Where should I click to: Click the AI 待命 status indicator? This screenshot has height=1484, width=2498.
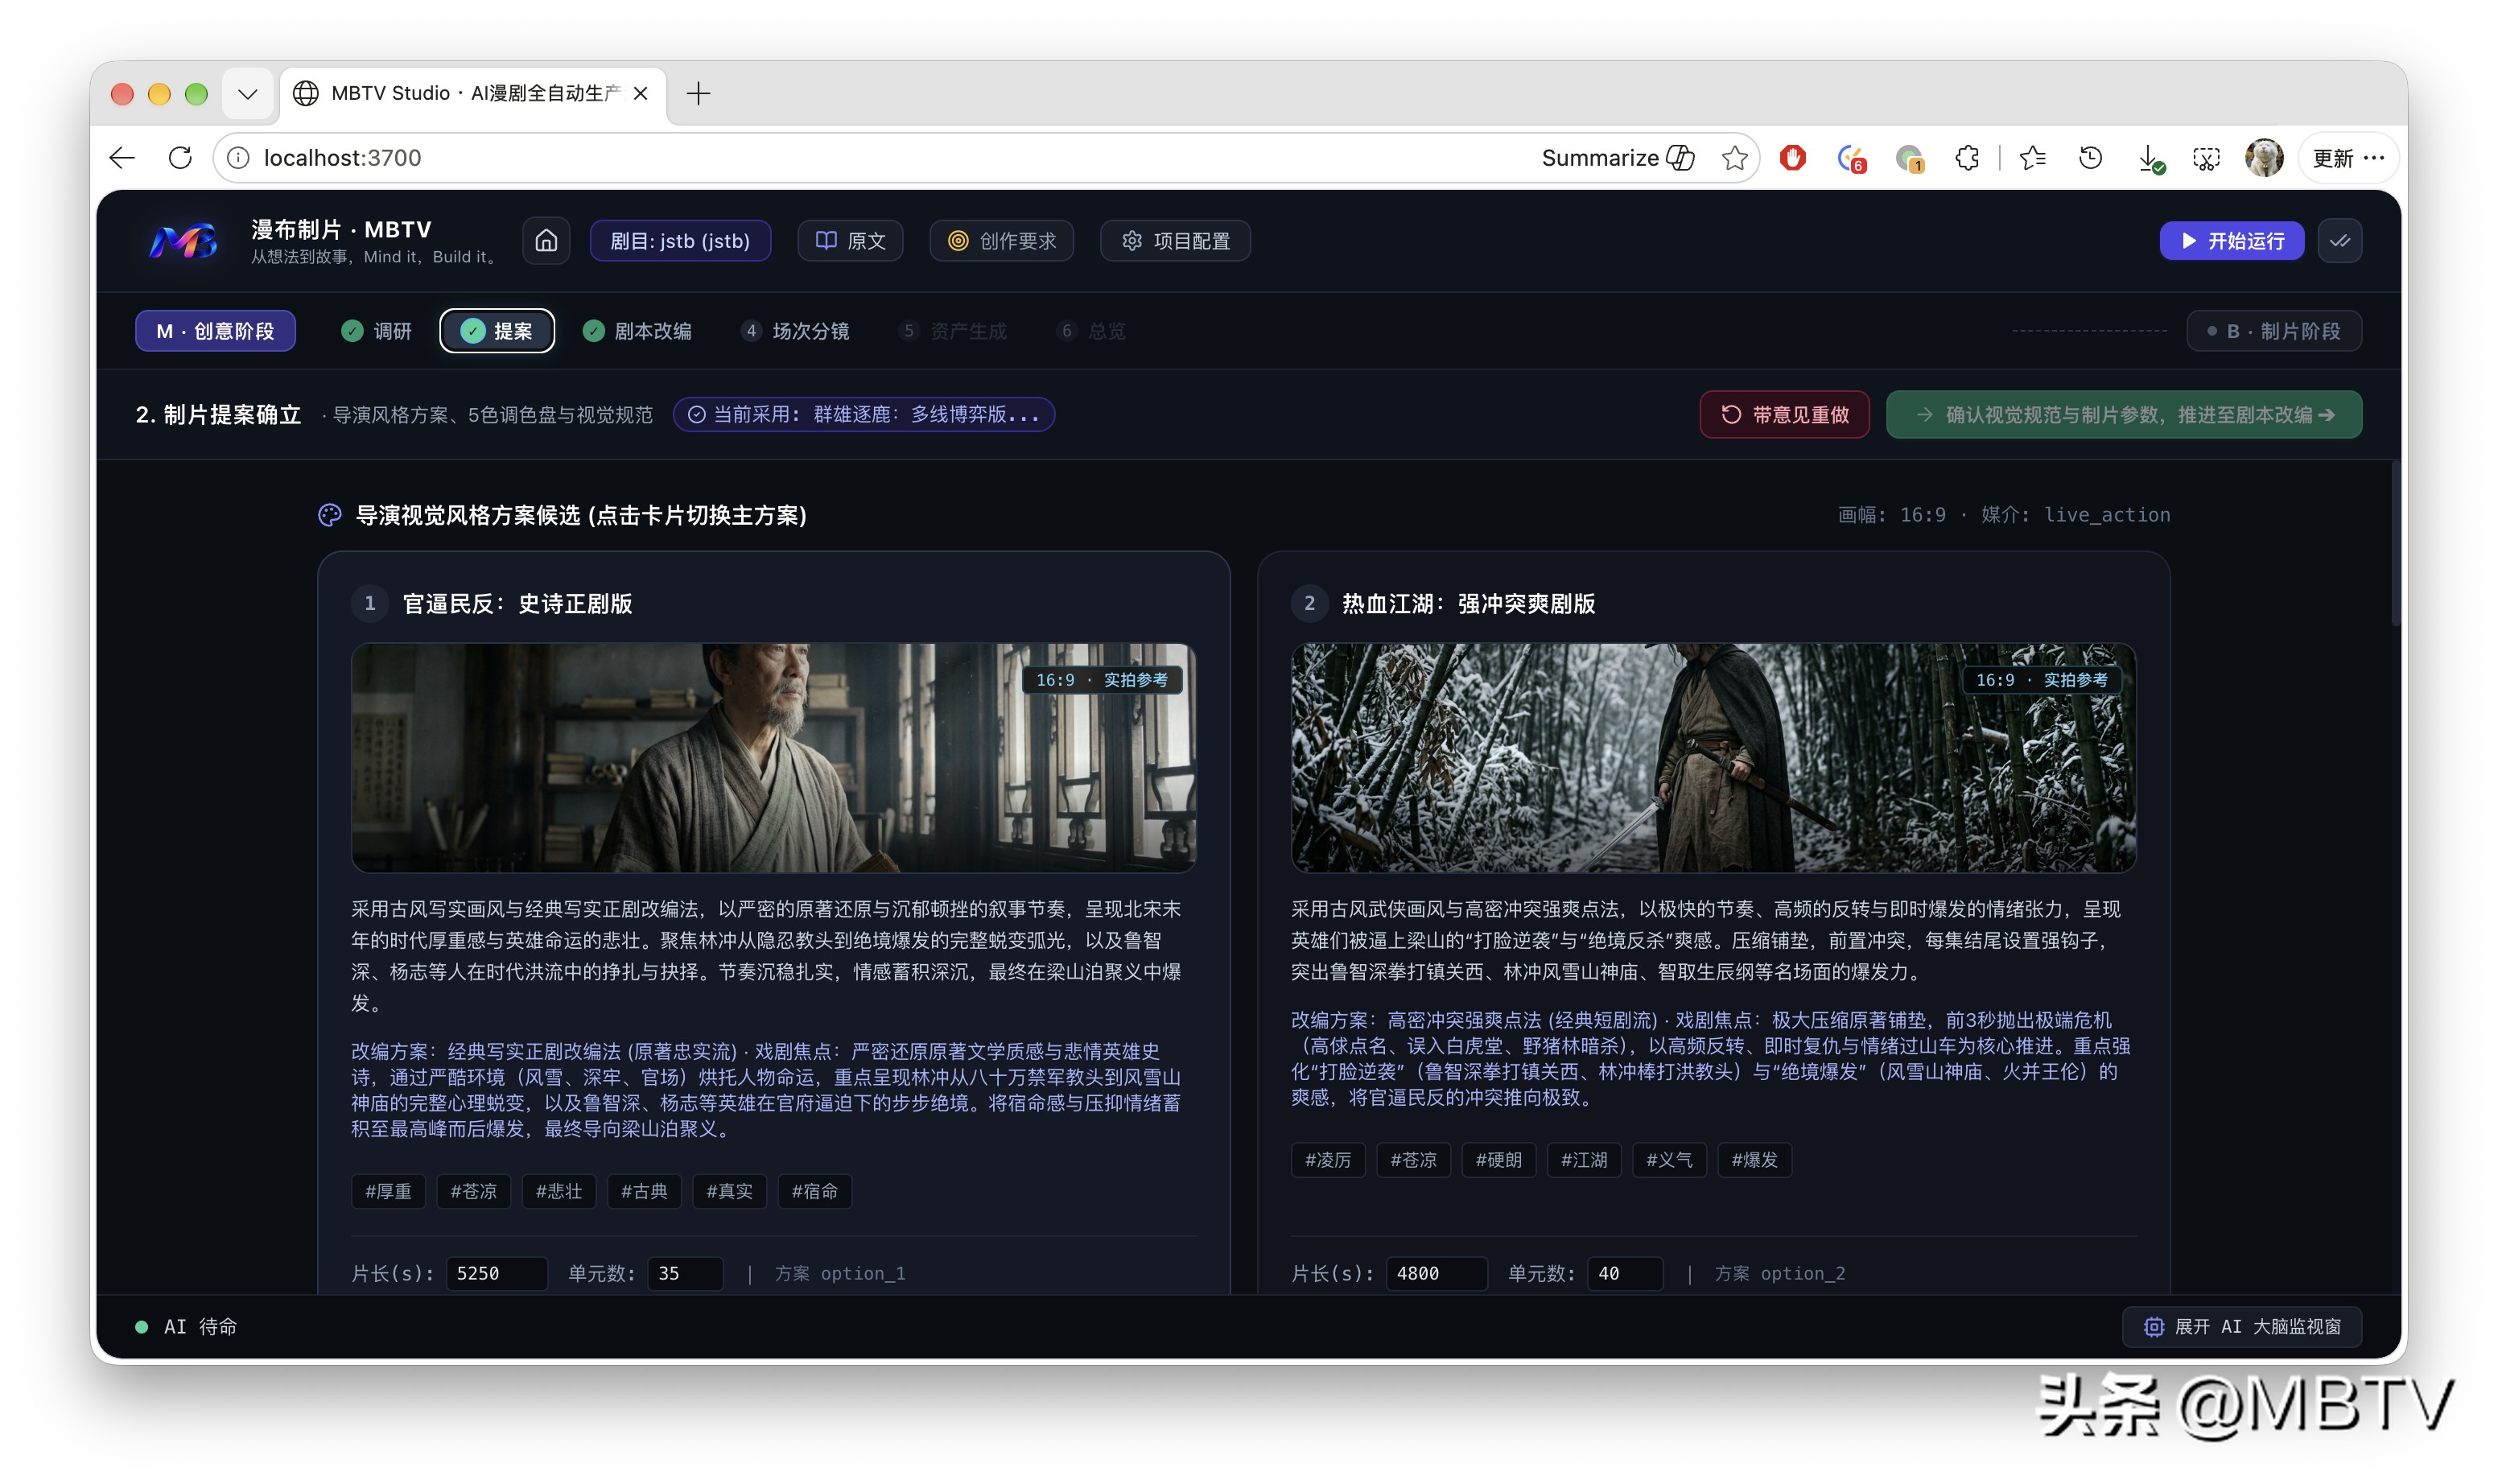click(x=186, y=1327)
